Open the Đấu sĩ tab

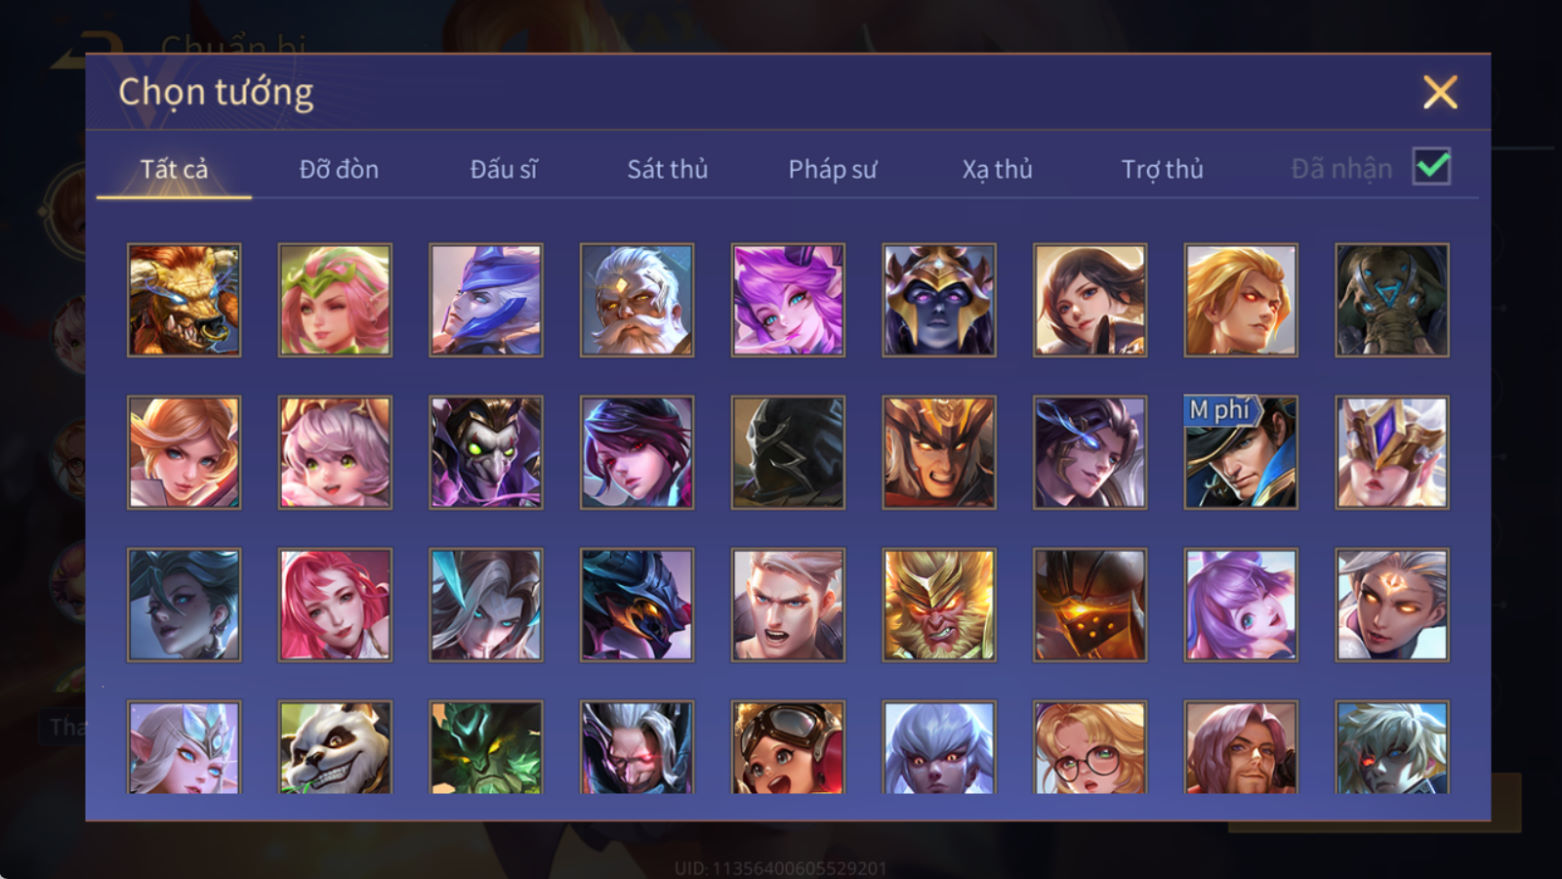504,169
